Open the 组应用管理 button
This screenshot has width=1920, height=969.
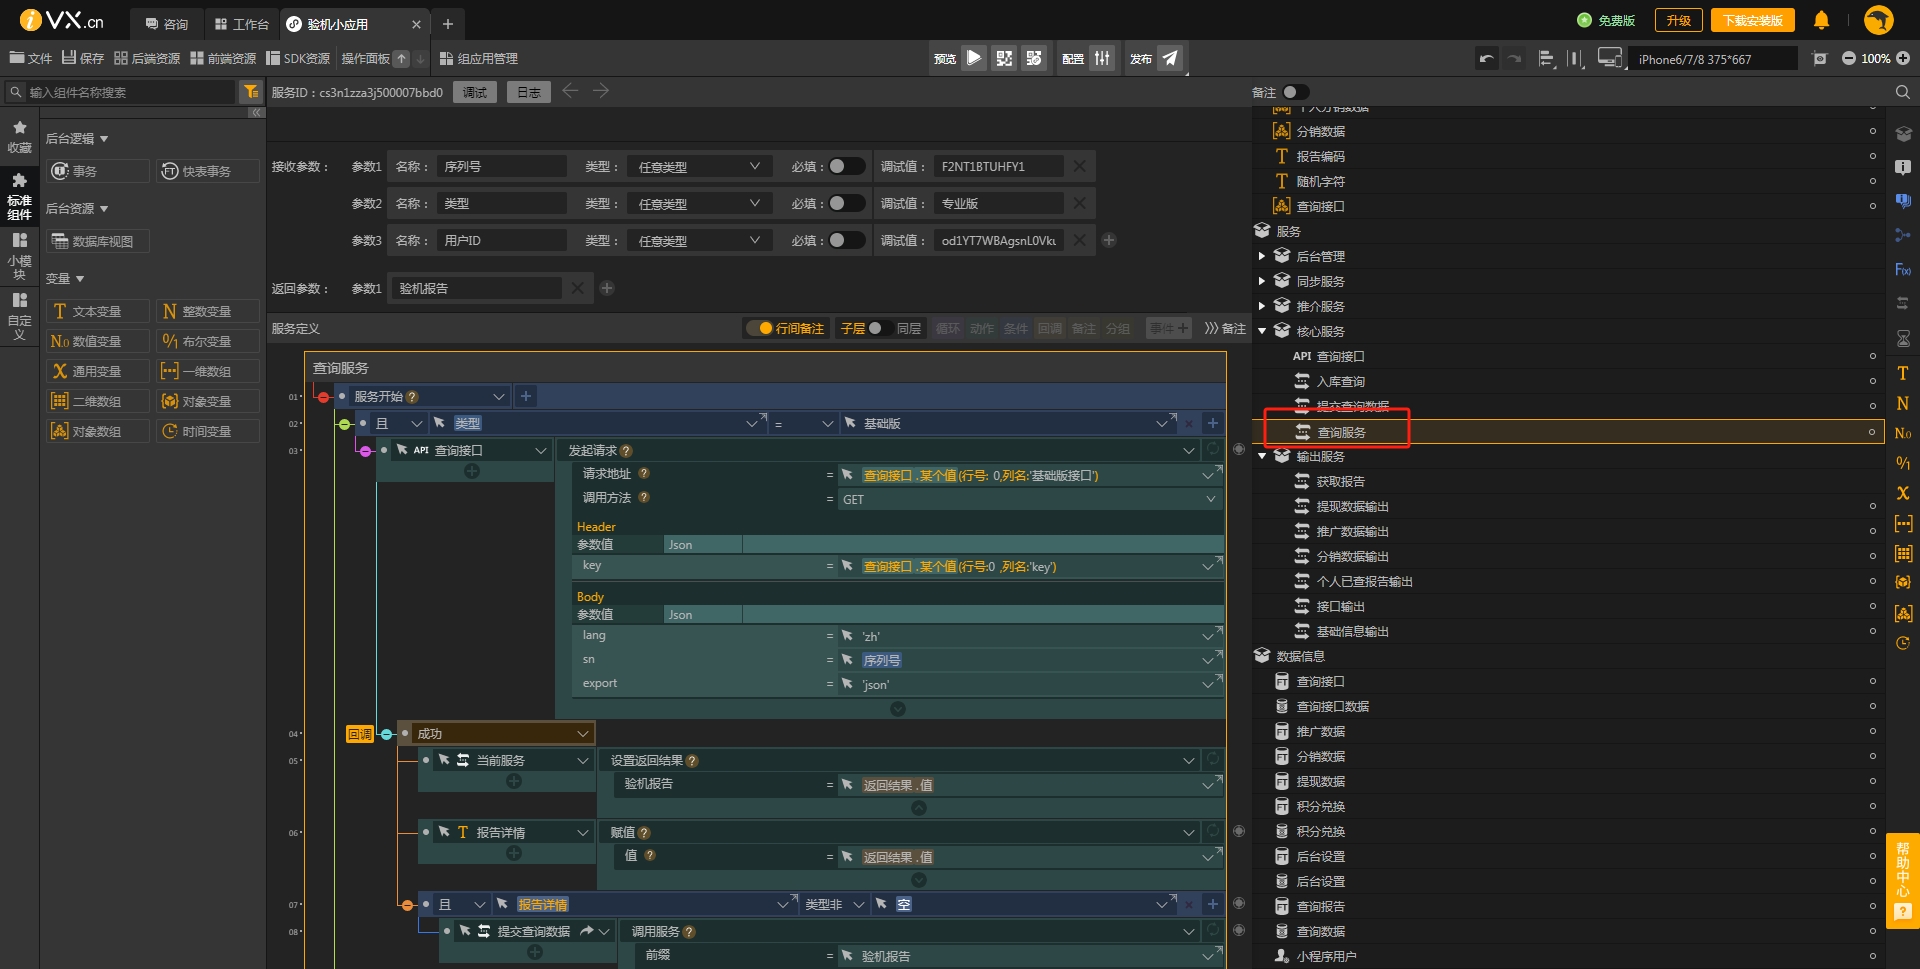478,58
